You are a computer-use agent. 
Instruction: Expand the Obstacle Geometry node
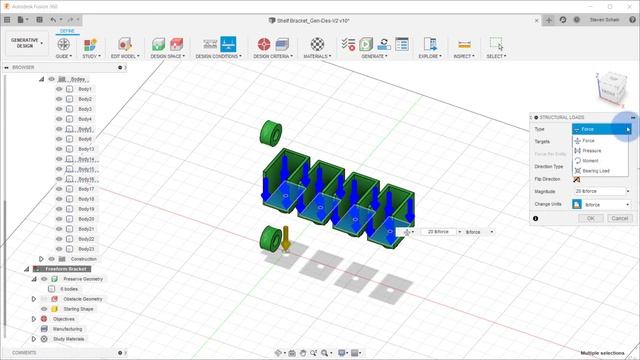tap(34, 299)
